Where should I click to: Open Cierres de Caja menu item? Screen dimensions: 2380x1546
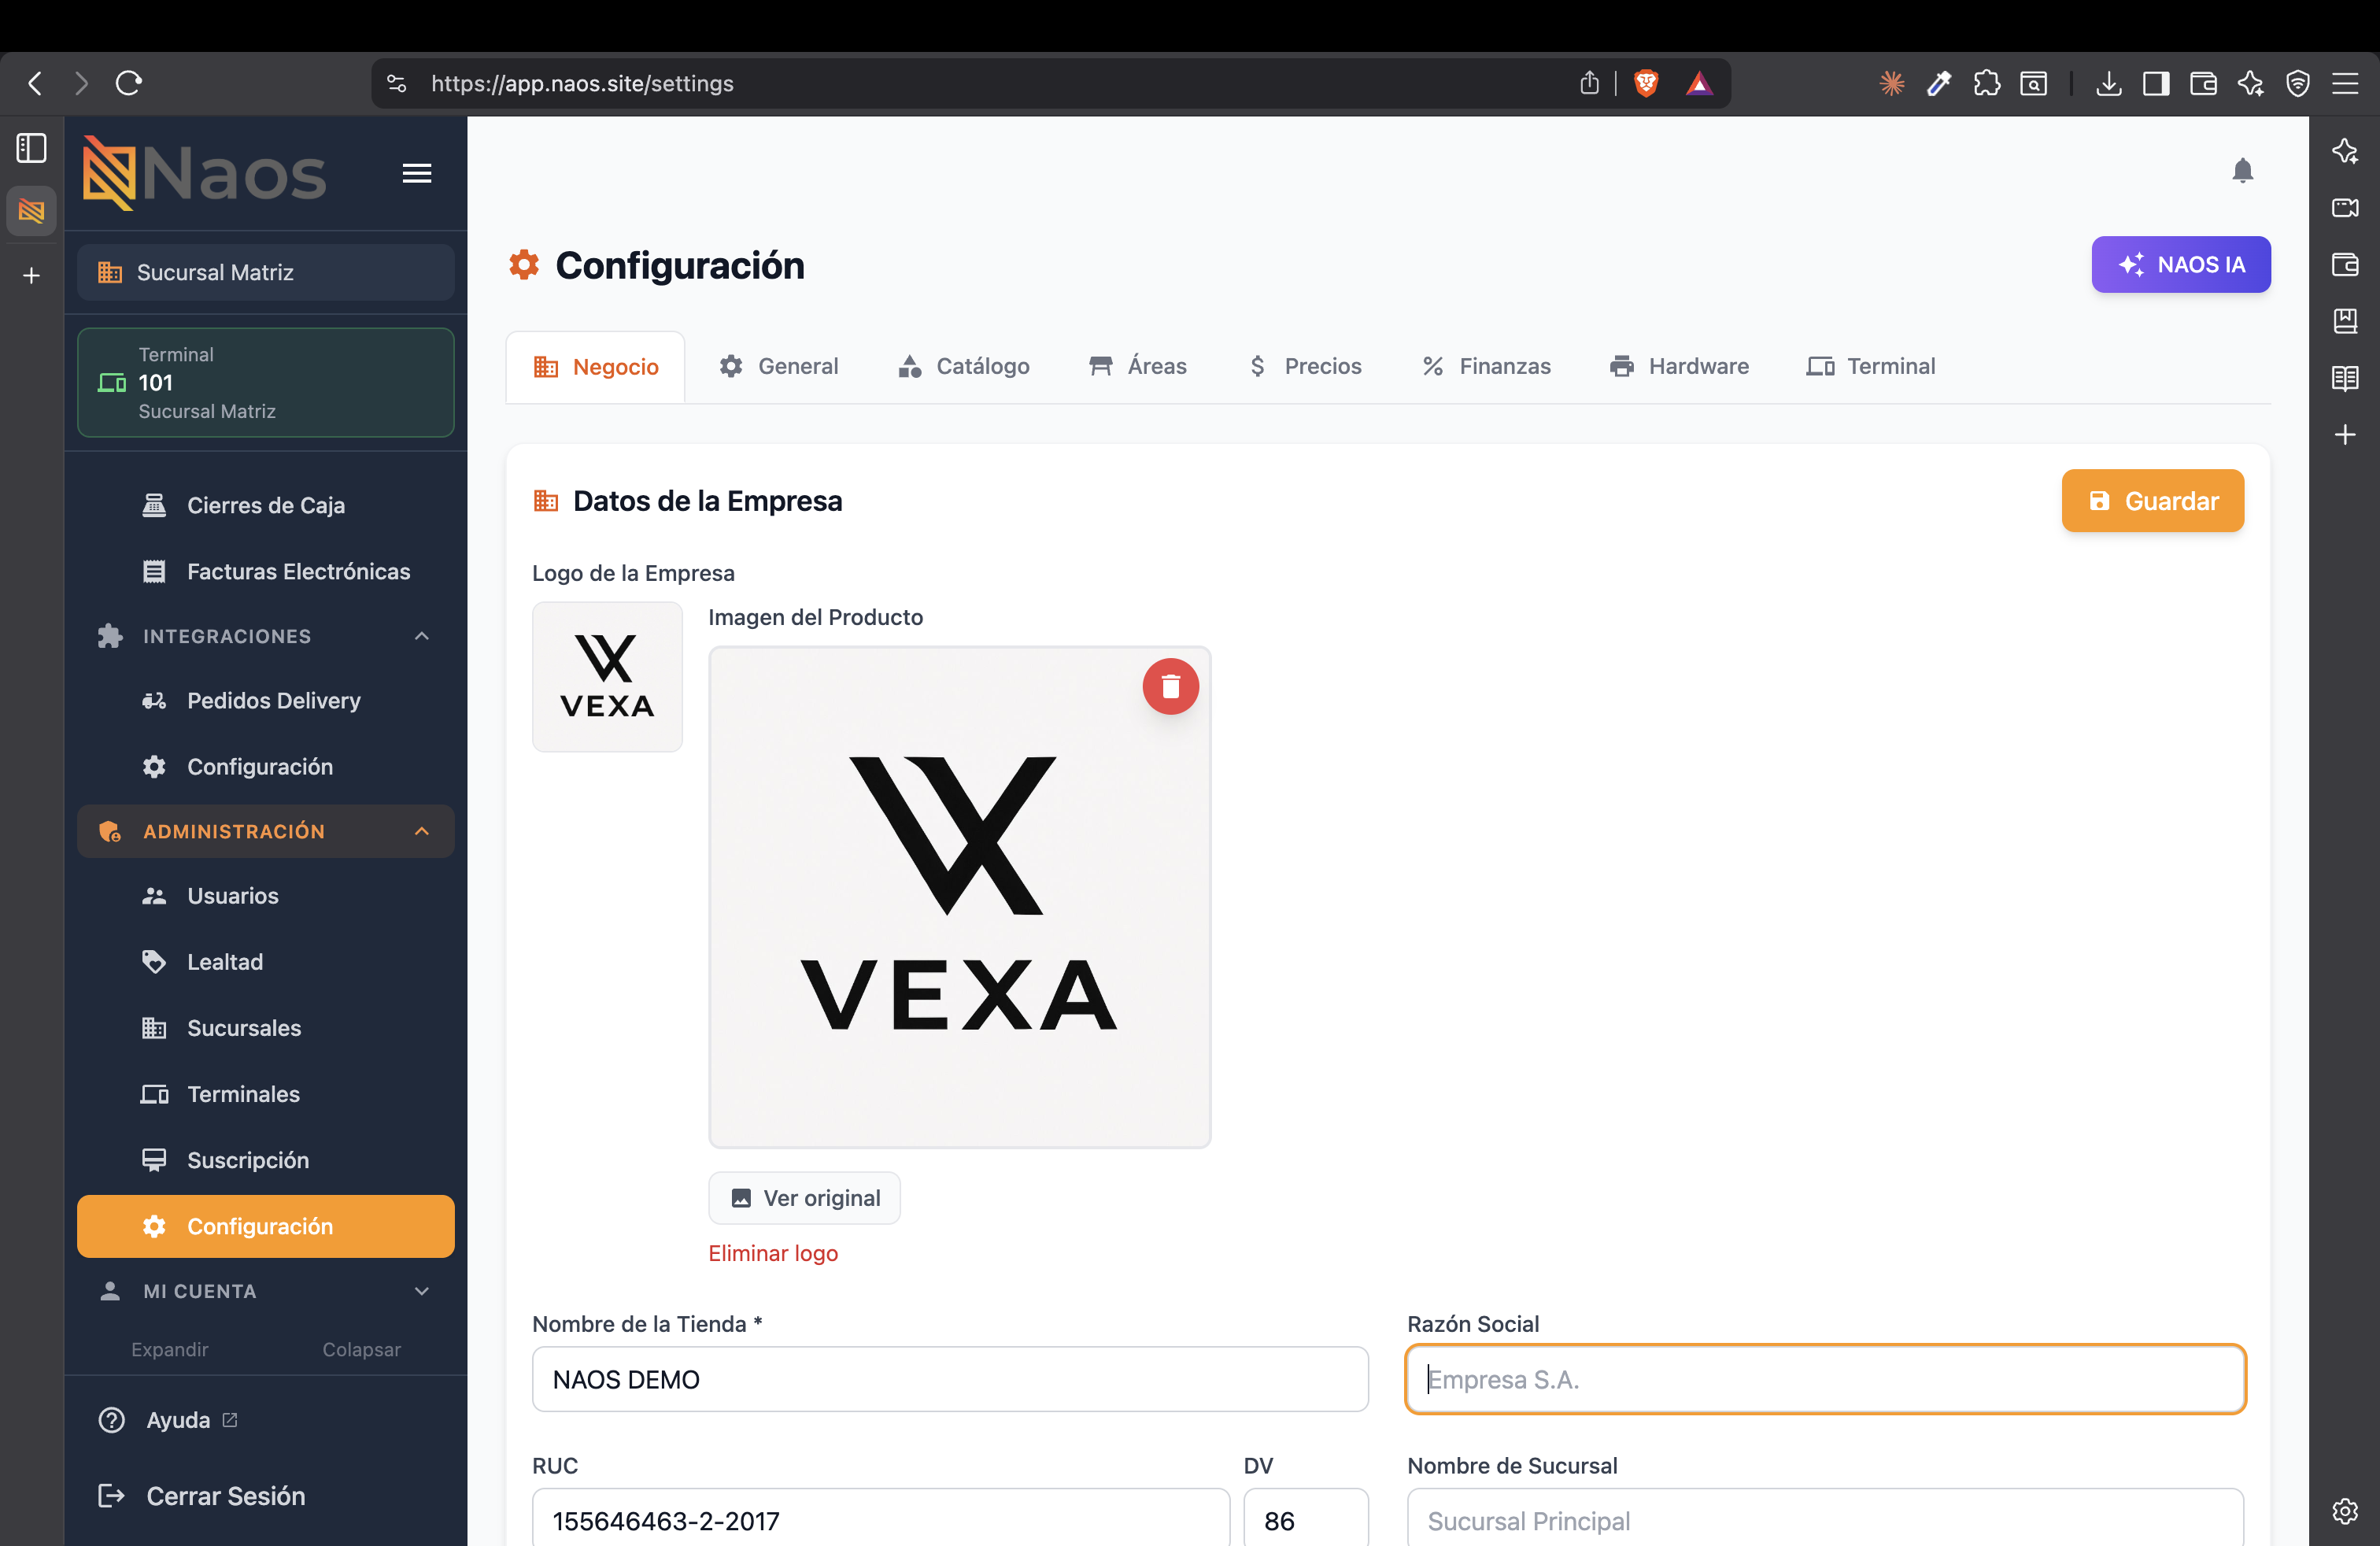(265, 505)
